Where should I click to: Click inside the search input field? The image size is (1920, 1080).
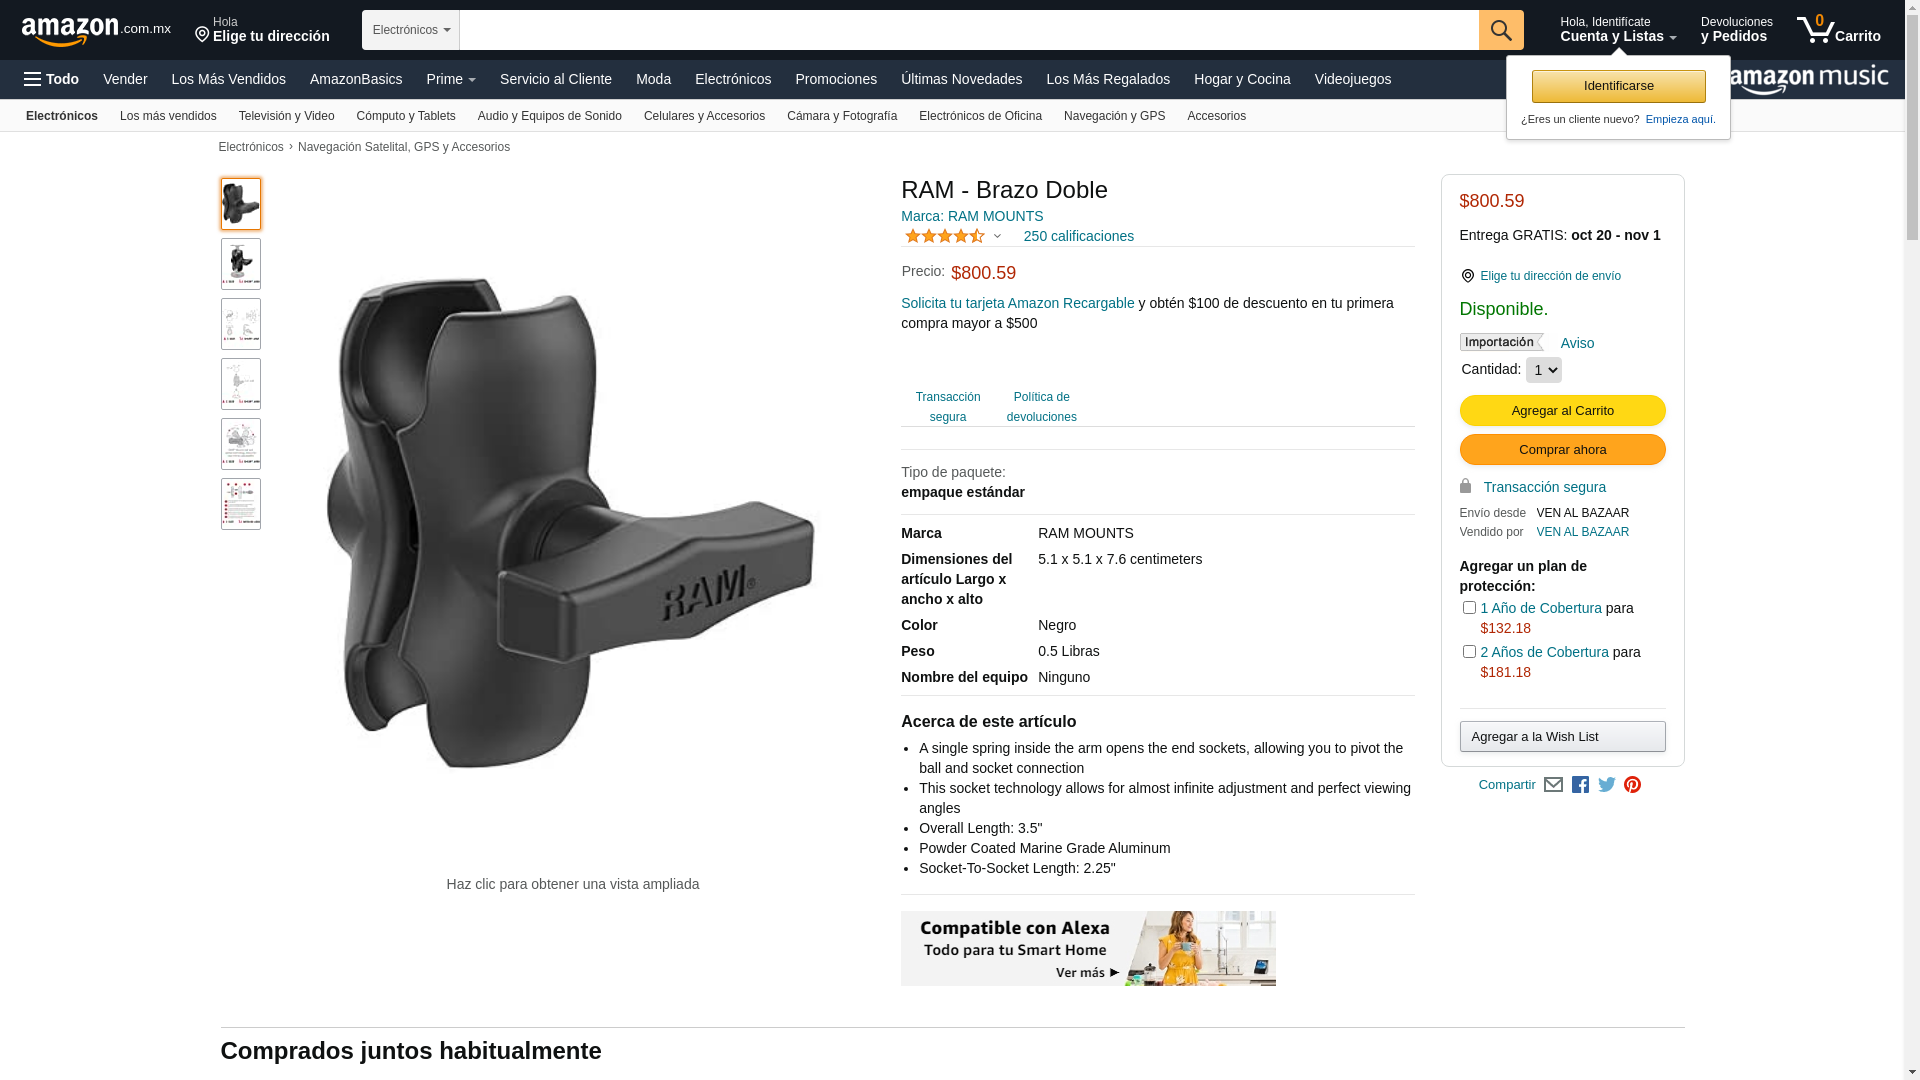969,30
